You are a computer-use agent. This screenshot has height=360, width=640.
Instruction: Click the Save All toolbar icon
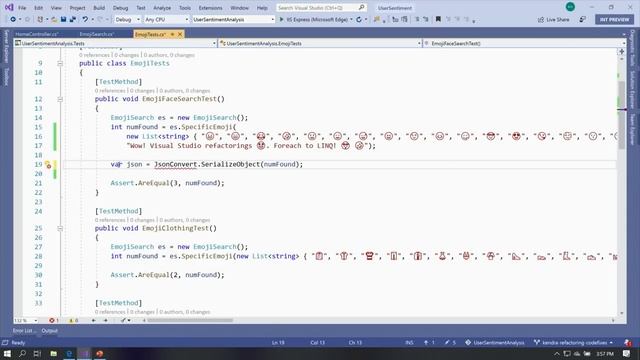(73, 19)
